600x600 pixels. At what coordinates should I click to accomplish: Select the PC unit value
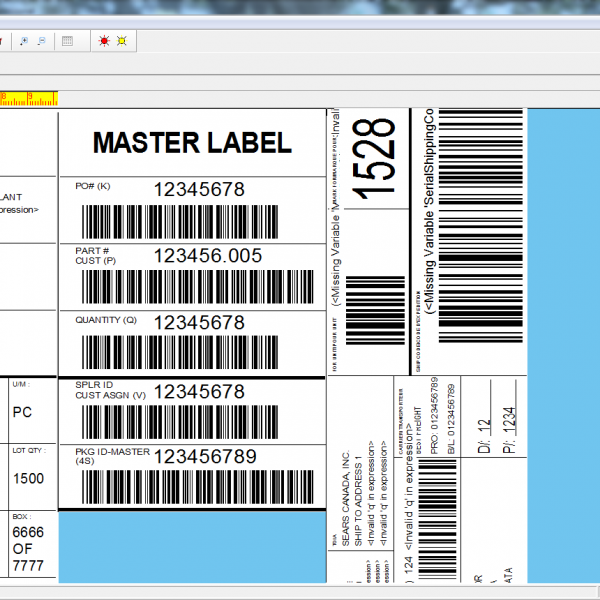tap(22, 412)
